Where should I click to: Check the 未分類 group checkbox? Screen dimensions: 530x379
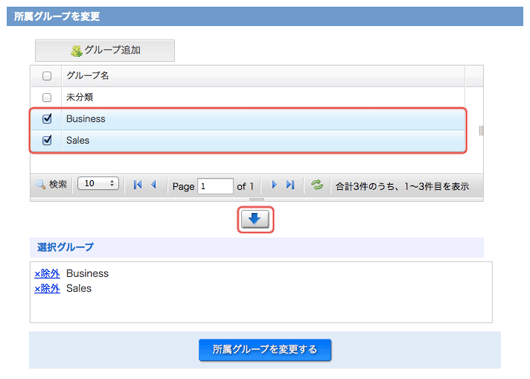[x=47, y=97]
